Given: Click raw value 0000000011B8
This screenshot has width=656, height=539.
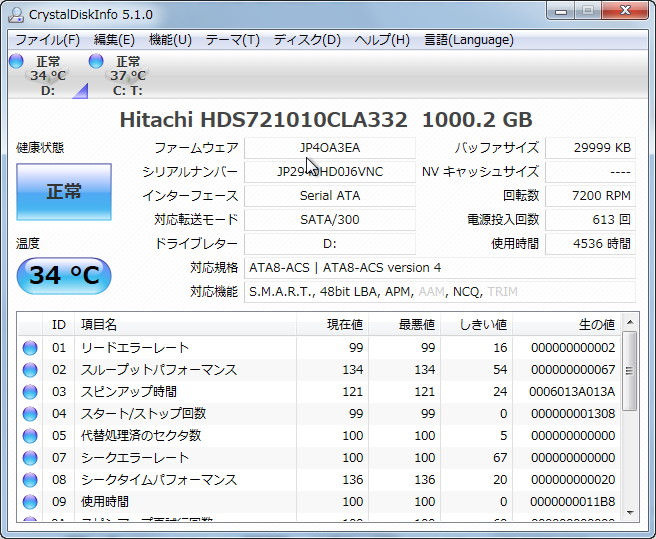Looking at the screenshot, I should click(572, 501).
